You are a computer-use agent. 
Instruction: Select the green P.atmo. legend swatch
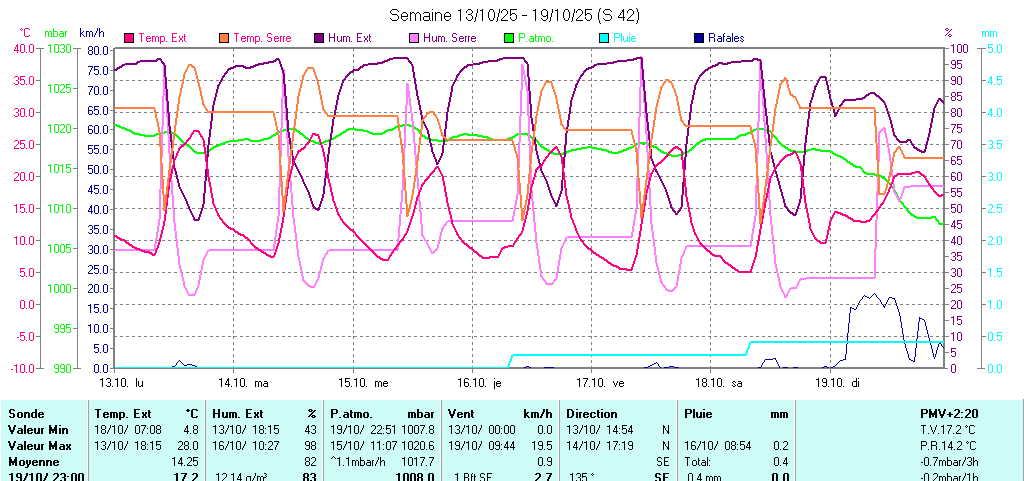(x=509, y=38)
